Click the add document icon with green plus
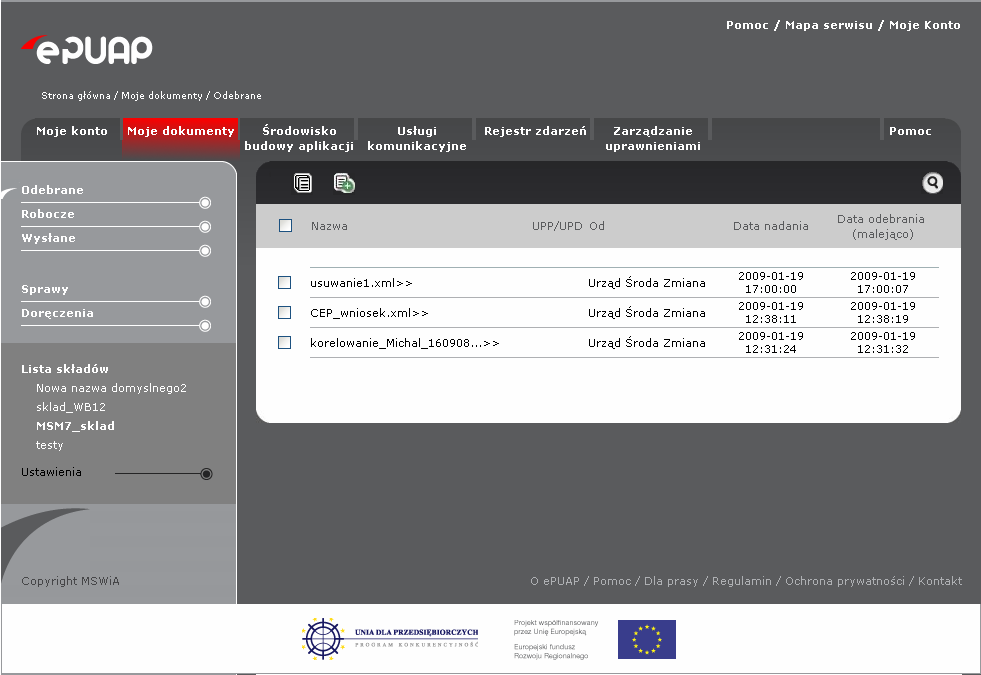This screenshot has width=981, height=675. coord(344,183)
